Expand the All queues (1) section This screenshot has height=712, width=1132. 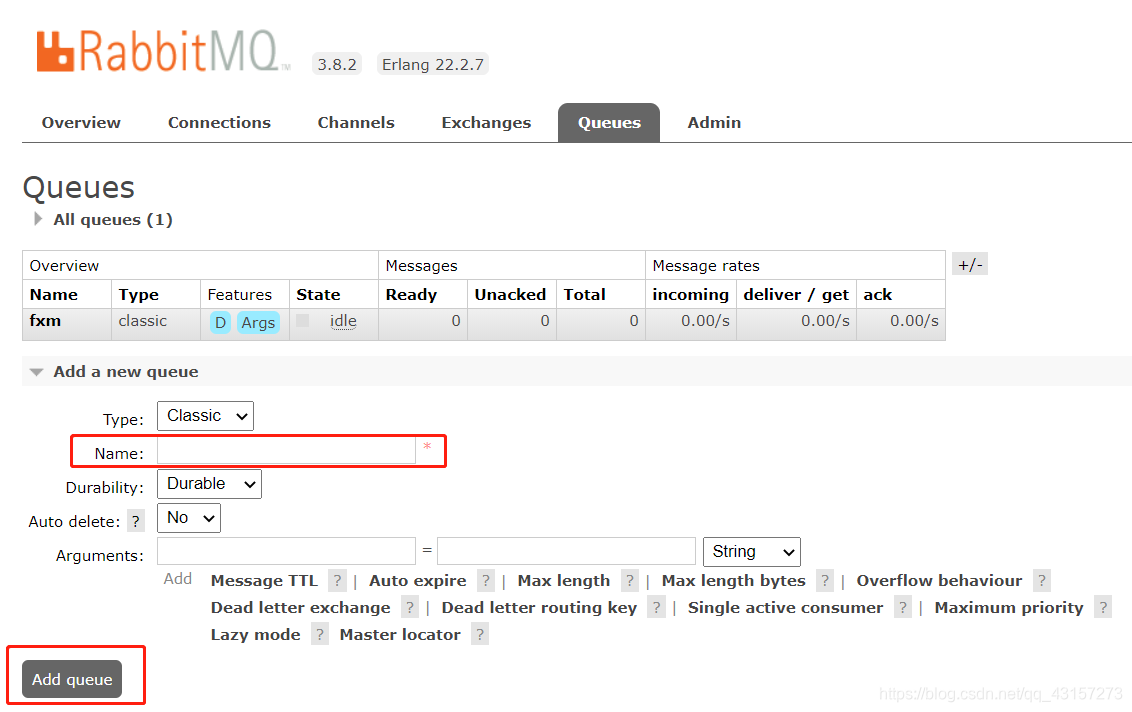coord(104,220)
